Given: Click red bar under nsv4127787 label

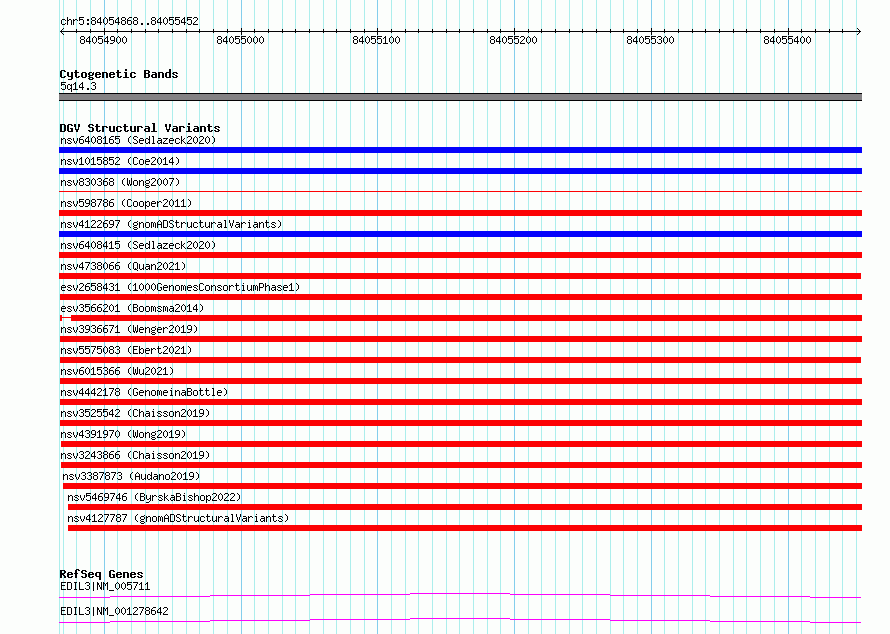Looking at the screenshot, I should (465, 528).
